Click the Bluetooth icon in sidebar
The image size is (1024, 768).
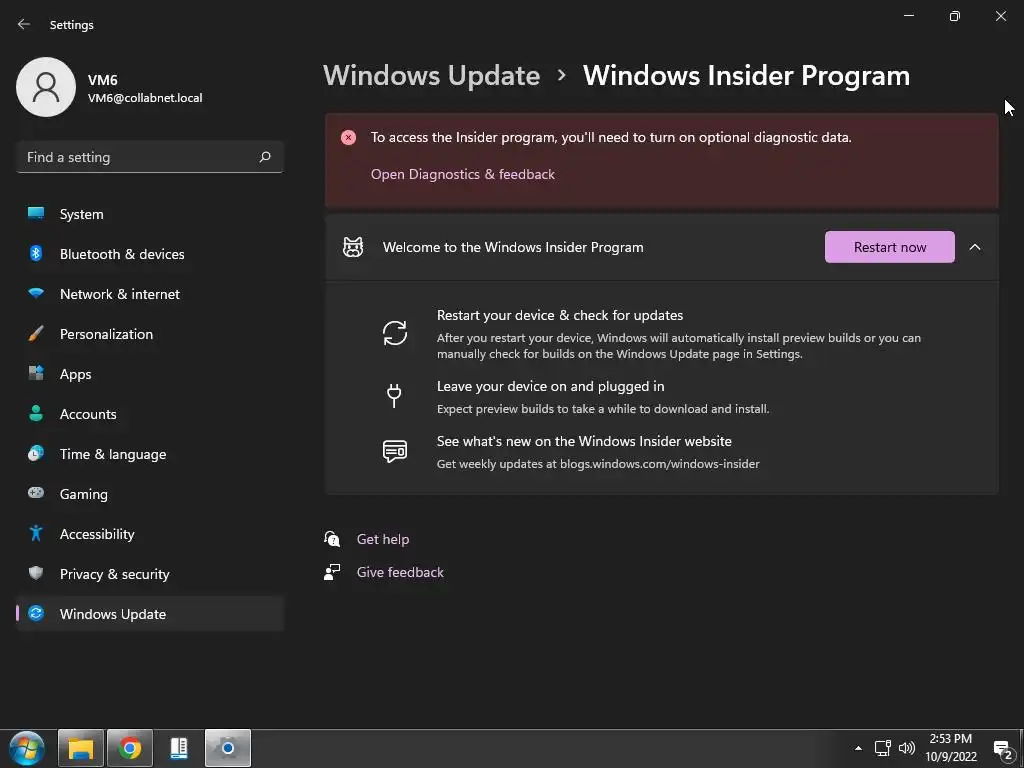pos(36,253)
